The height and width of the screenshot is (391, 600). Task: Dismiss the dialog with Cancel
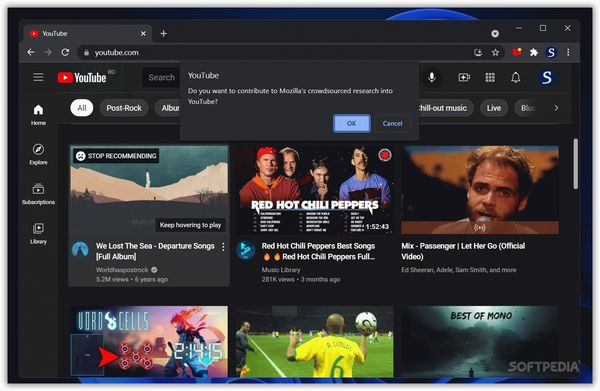point(392,123)
